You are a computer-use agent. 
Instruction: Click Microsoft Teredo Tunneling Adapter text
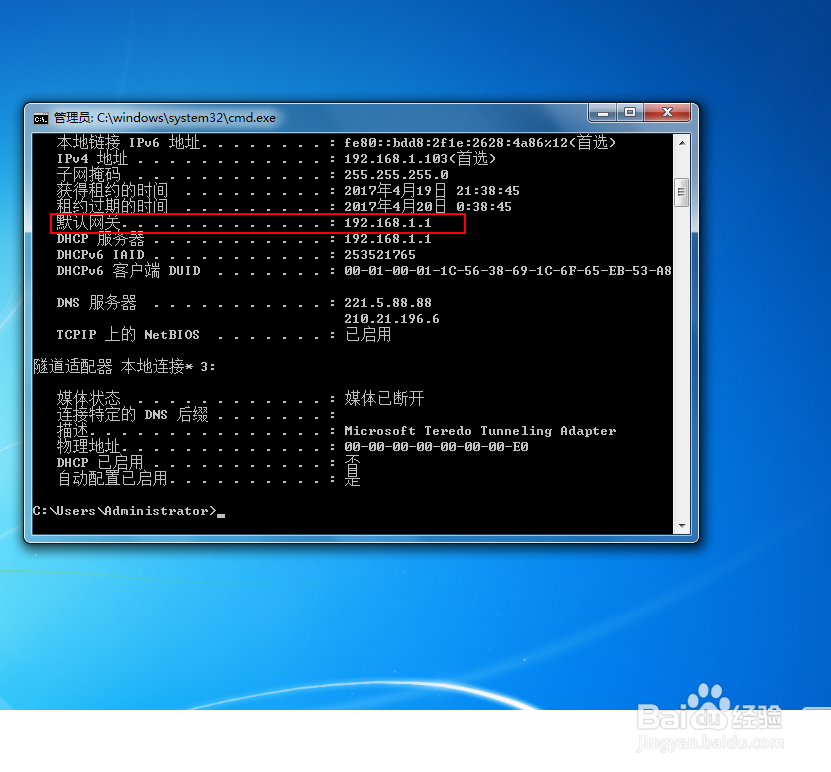(480, 431)
